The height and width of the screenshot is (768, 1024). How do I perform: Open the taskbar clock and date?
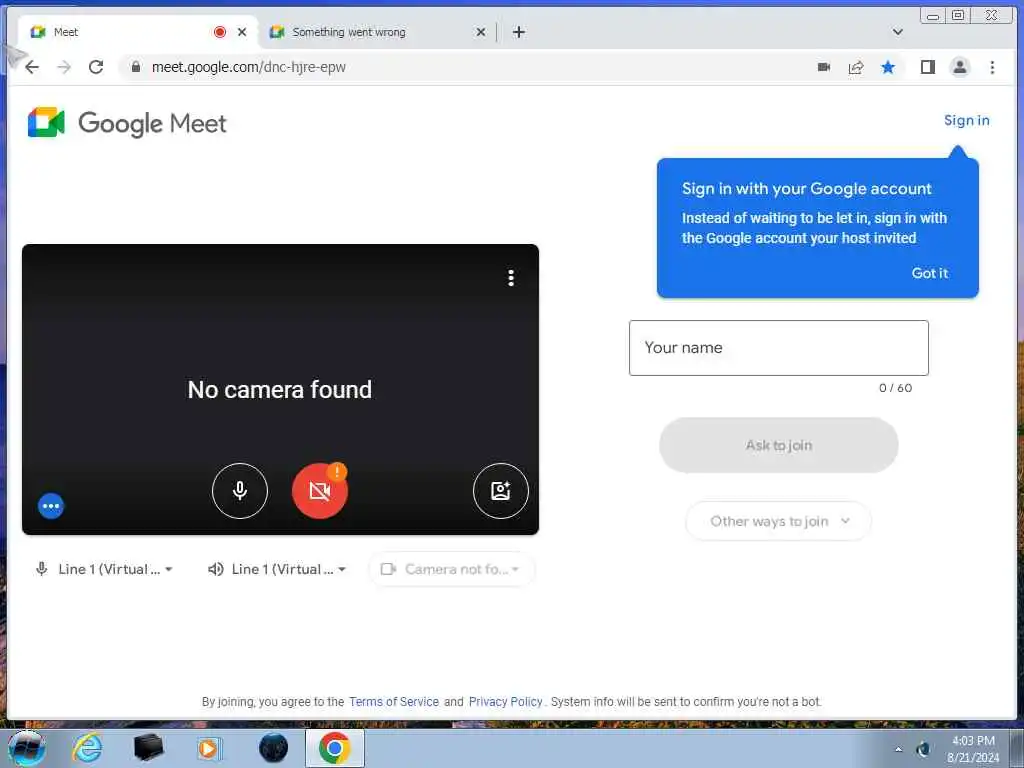972,749
